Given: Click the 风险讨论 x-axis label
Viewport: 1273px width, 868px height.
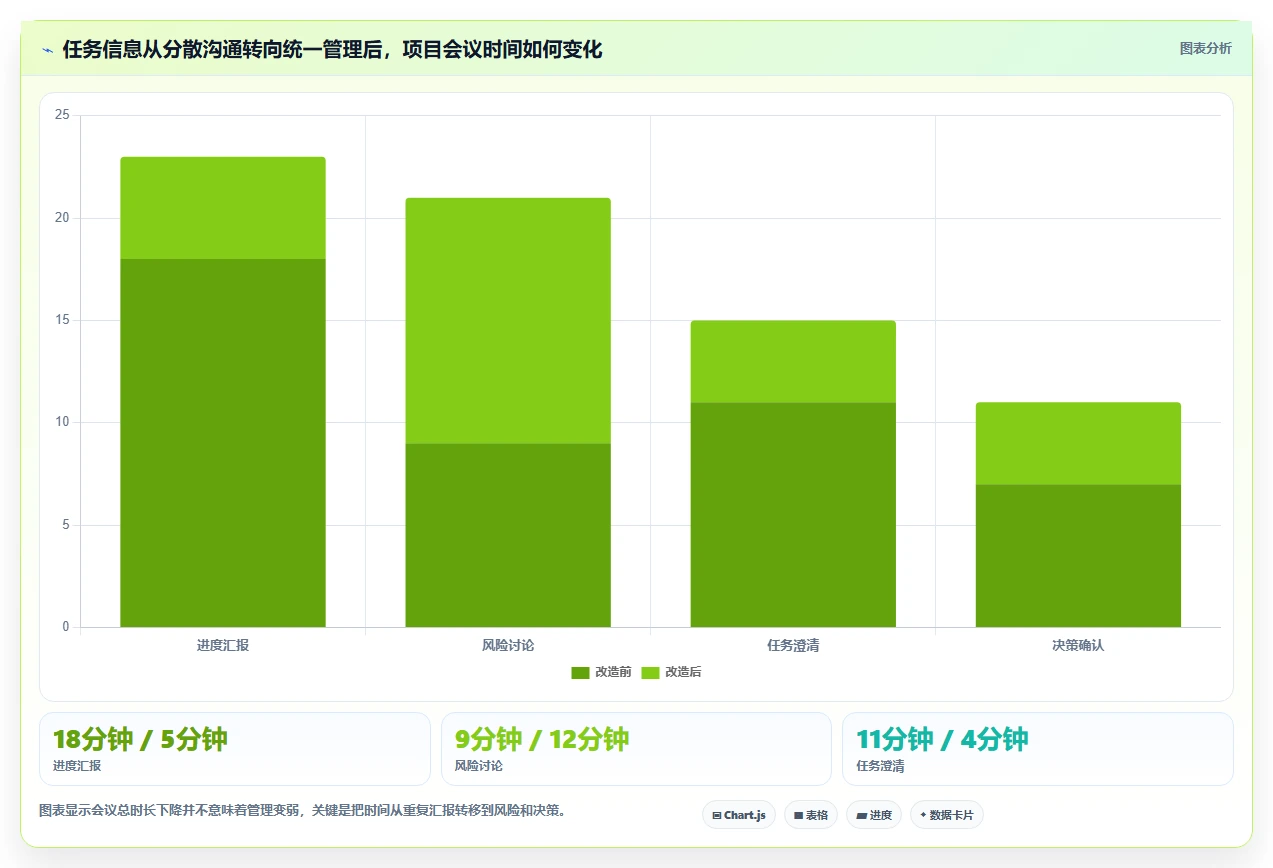Looking at the screenshot, I should 508,646.
